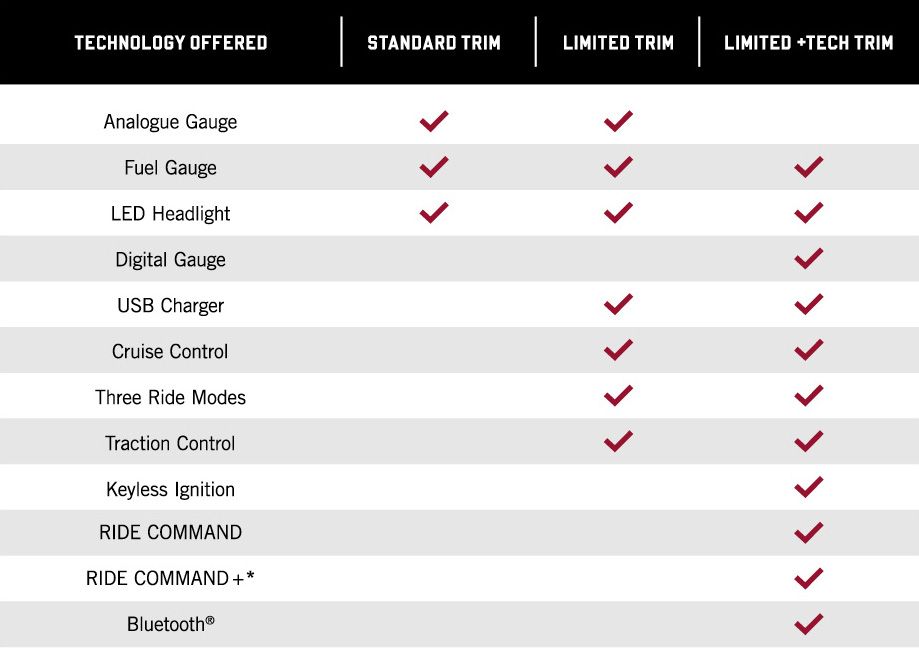
Task: Click the LED Headlight checkmark under Limited +Tech Trim
Action: tap(809, 213)
